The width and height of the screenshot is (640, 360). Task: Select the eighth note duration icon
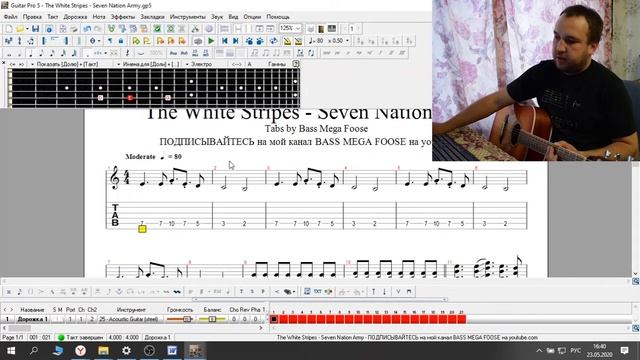41,53
